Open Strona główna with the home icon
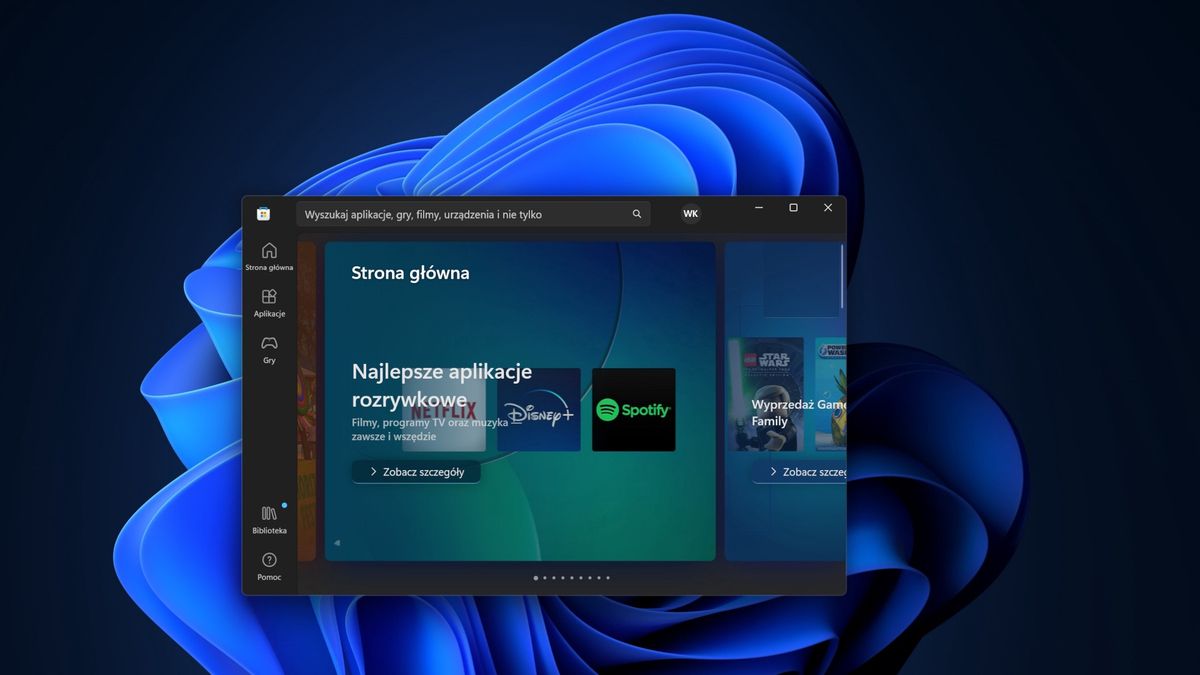This screenshot has height=675, width=1200. click(268, 253)
